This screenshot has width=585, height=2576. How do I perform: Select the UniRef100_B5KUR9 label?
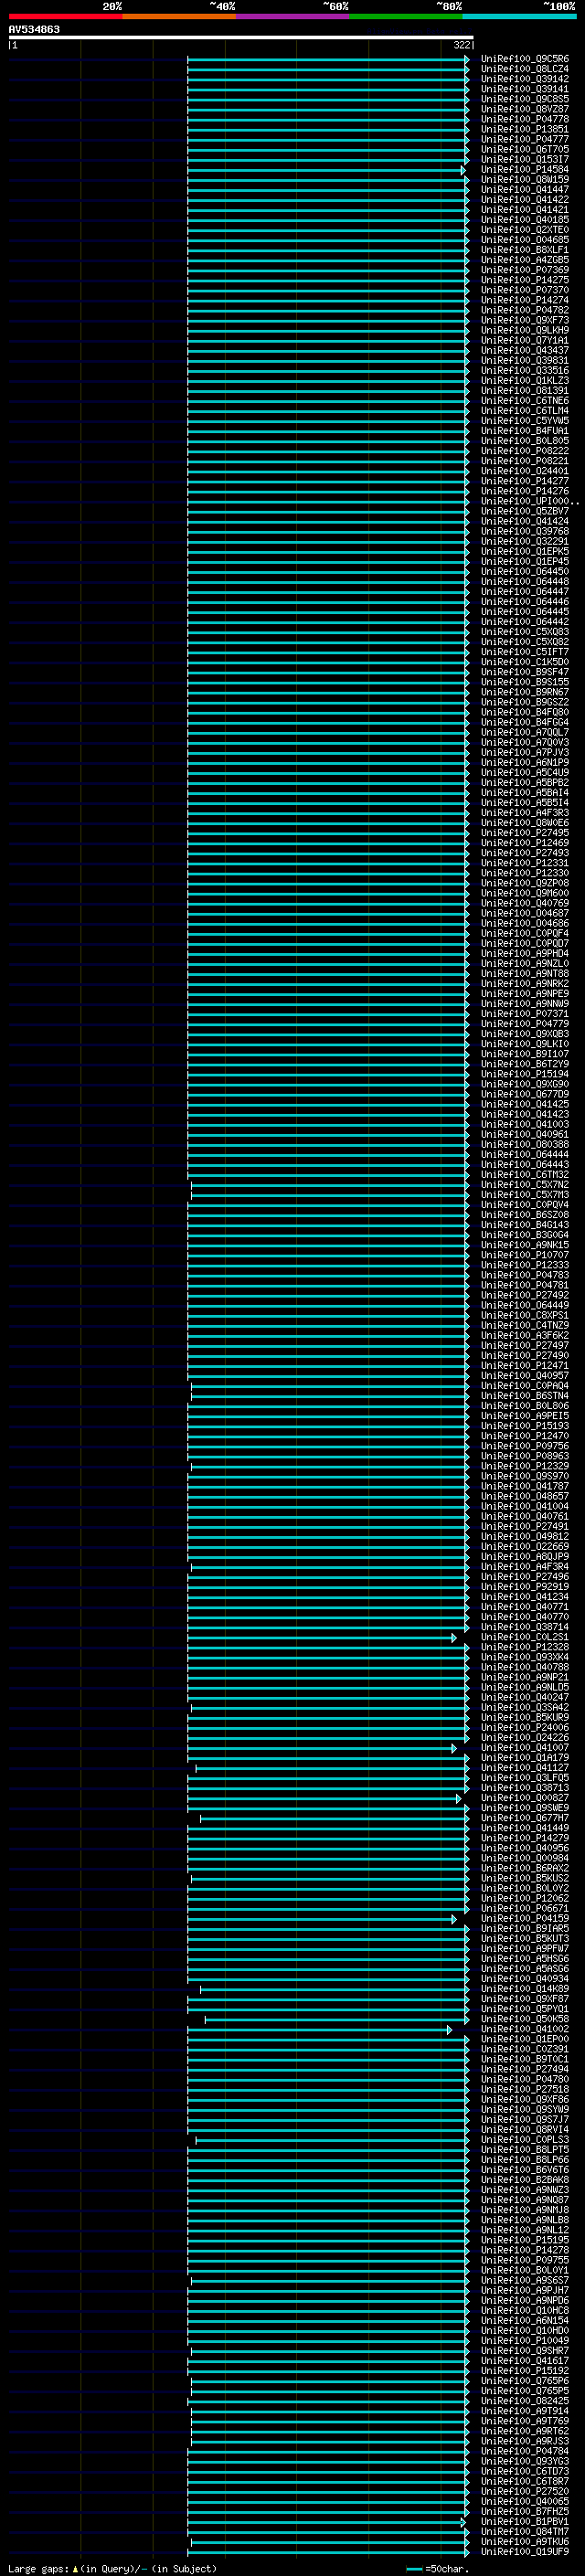pos(525,1718)
